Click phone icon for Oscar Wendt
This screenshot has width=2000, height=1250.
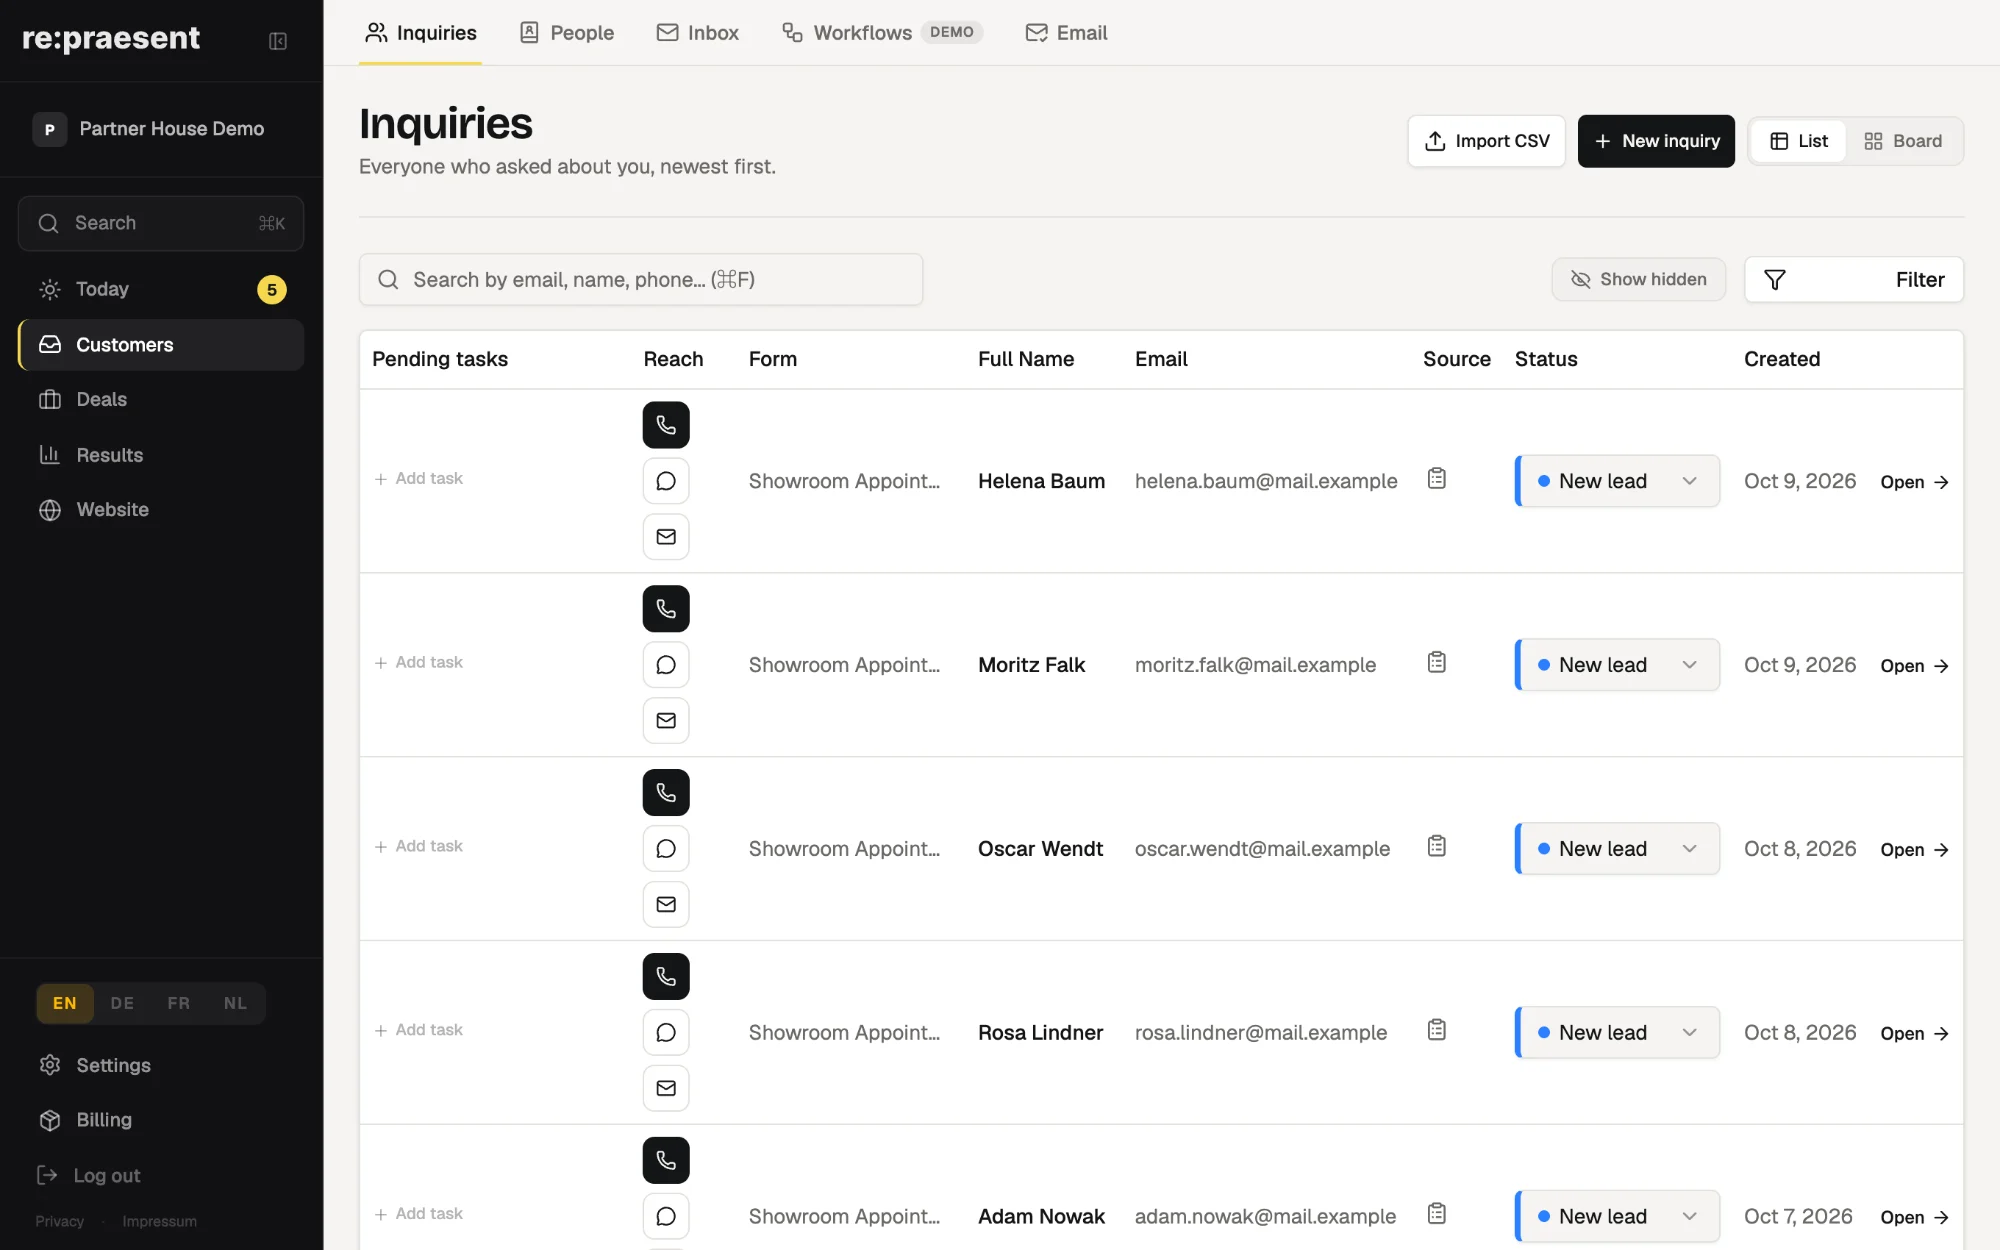pos(666,793)
